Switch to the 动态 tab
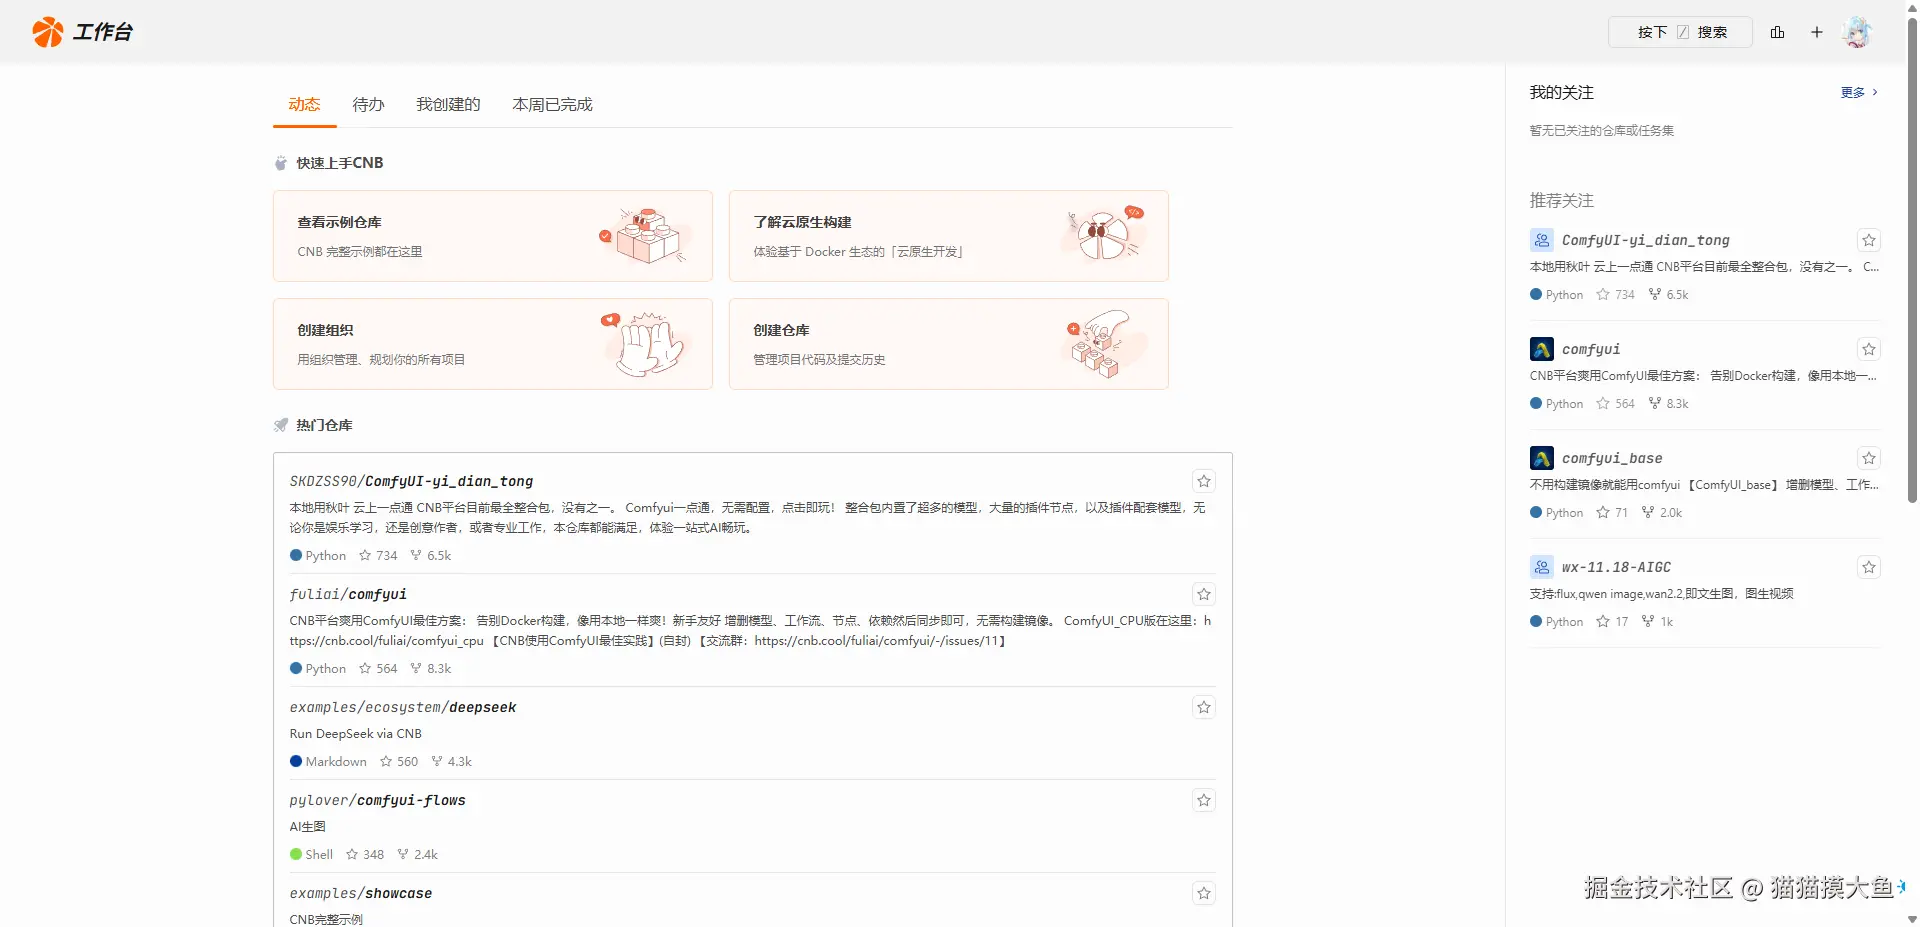Image resolution: width=1920 pixels, height=927 pixels. click(304, 104)
